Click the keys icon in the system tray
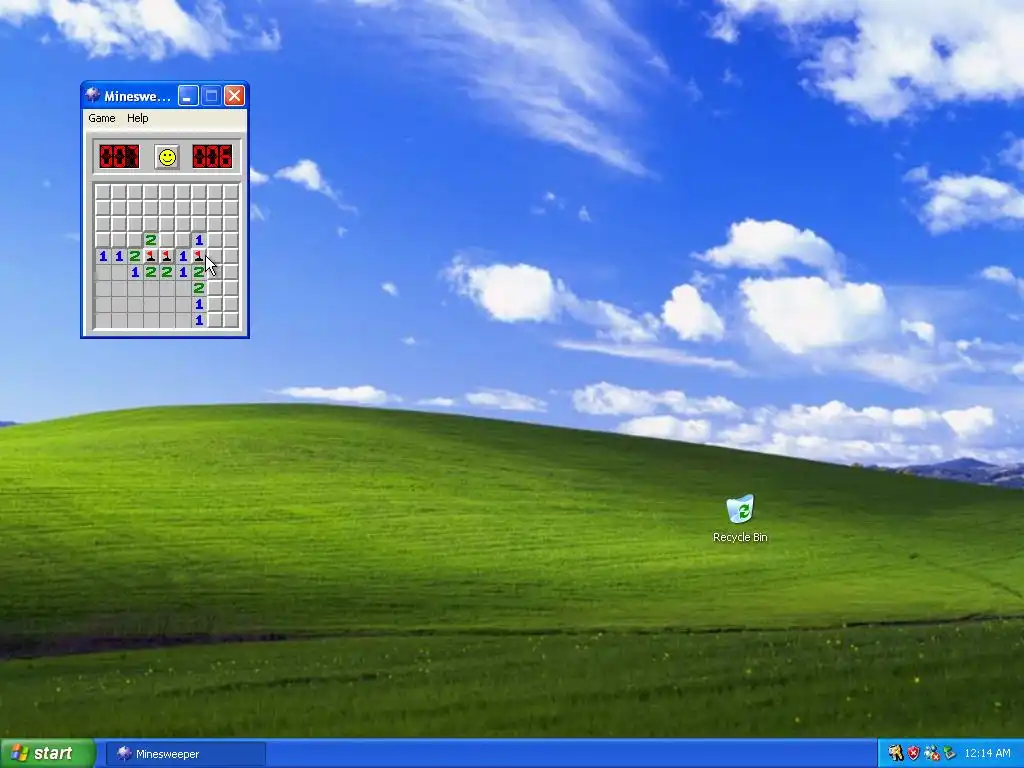Screen dimensions: 1024x768 (895, 754)
